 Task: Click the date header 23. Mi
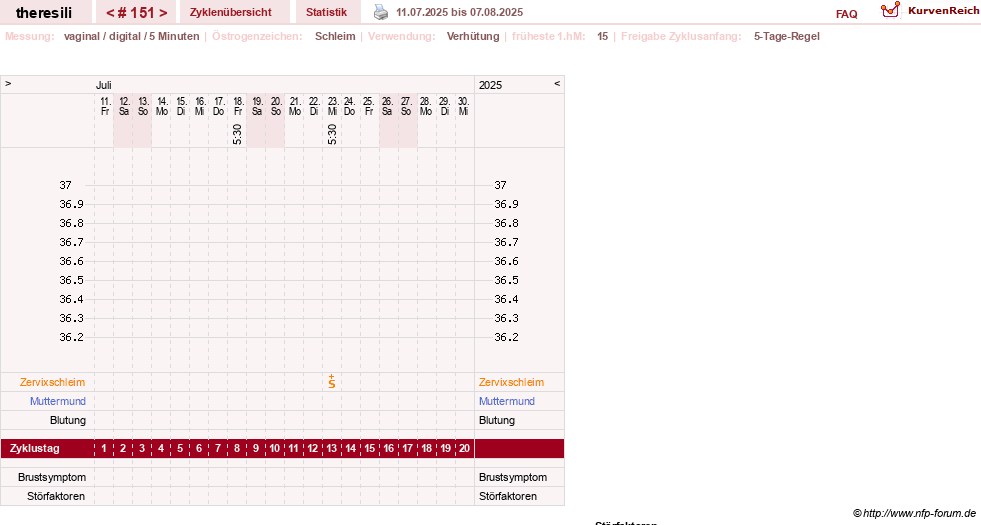tap(333, 106)
